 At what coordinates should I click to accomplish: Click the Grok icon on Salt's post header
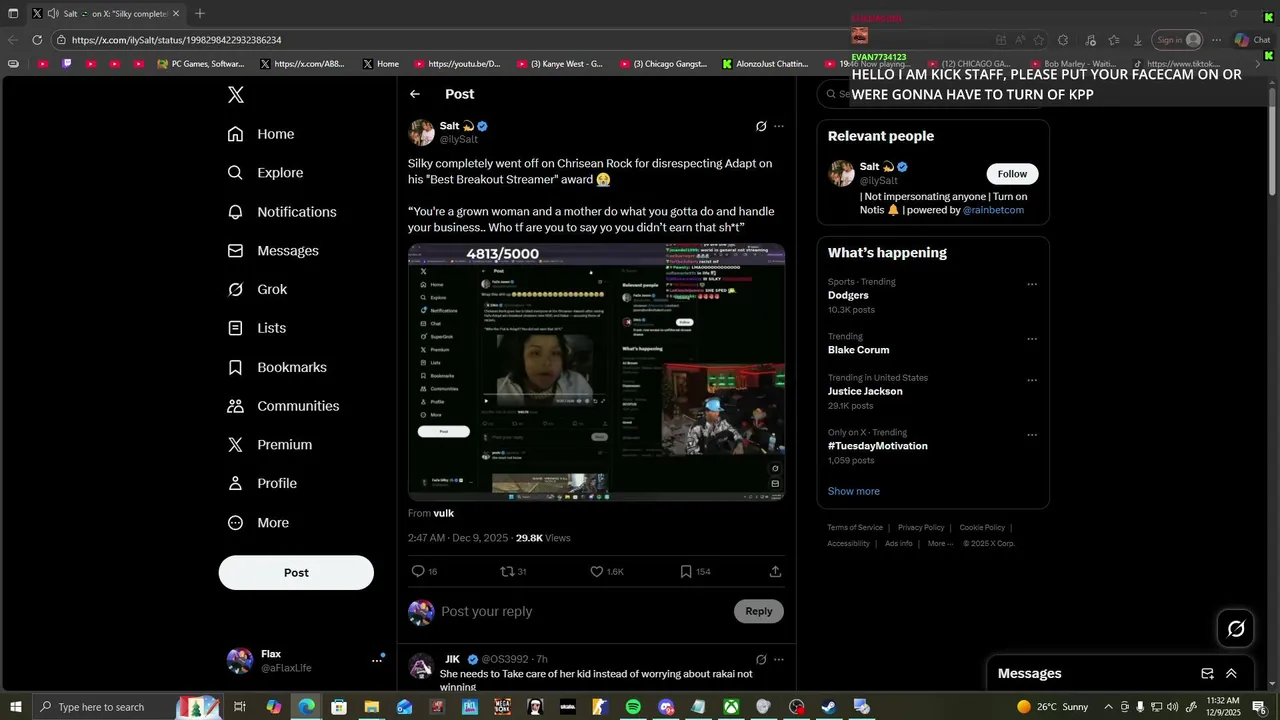coord(761,127)
